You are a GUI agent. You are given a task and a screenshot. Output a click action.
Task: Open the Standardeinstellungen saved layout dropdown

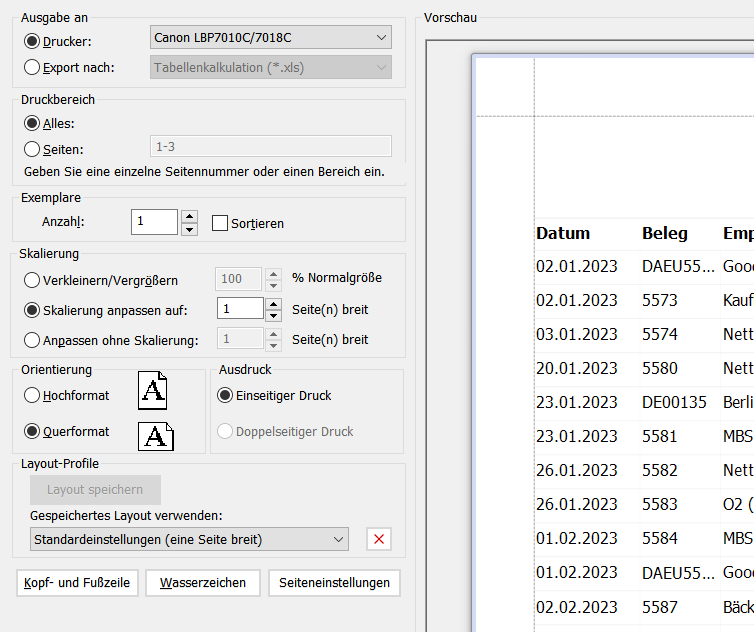[x=189, y=539]
